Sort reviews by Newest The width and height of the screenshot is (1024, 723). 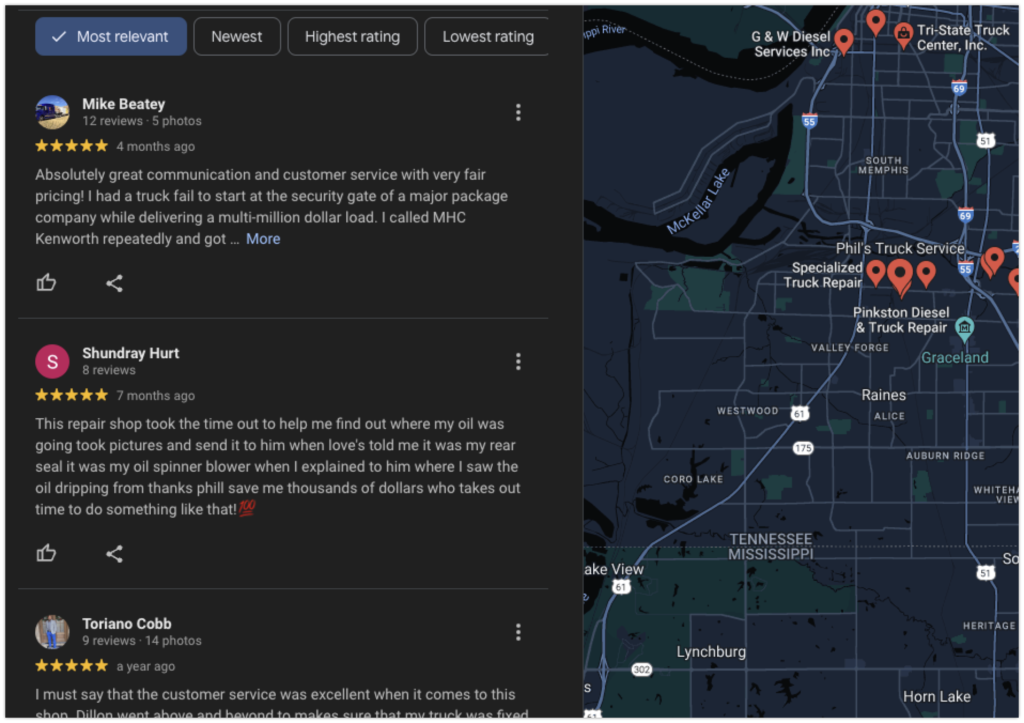coord(237,37)
